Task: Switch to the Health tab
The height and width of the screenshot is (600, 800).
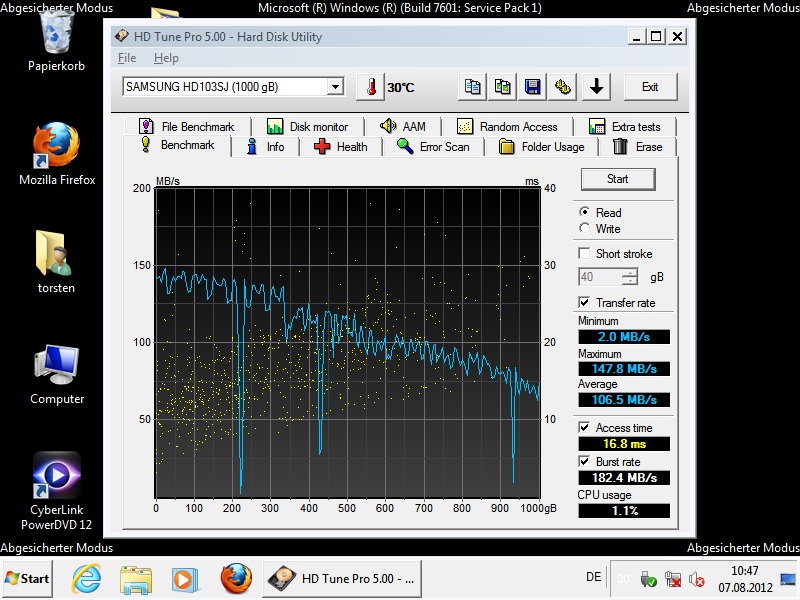Action: (341, 147)
